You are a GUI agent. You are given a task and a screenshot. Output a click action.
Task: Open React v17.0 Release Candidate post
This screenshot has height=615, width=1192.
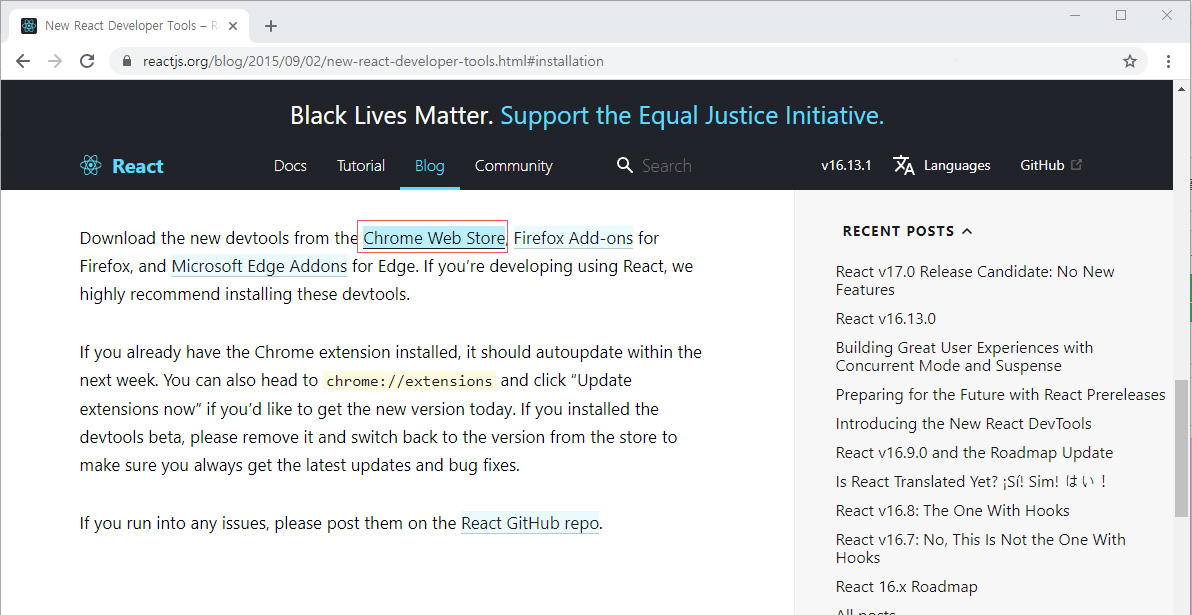975,281
